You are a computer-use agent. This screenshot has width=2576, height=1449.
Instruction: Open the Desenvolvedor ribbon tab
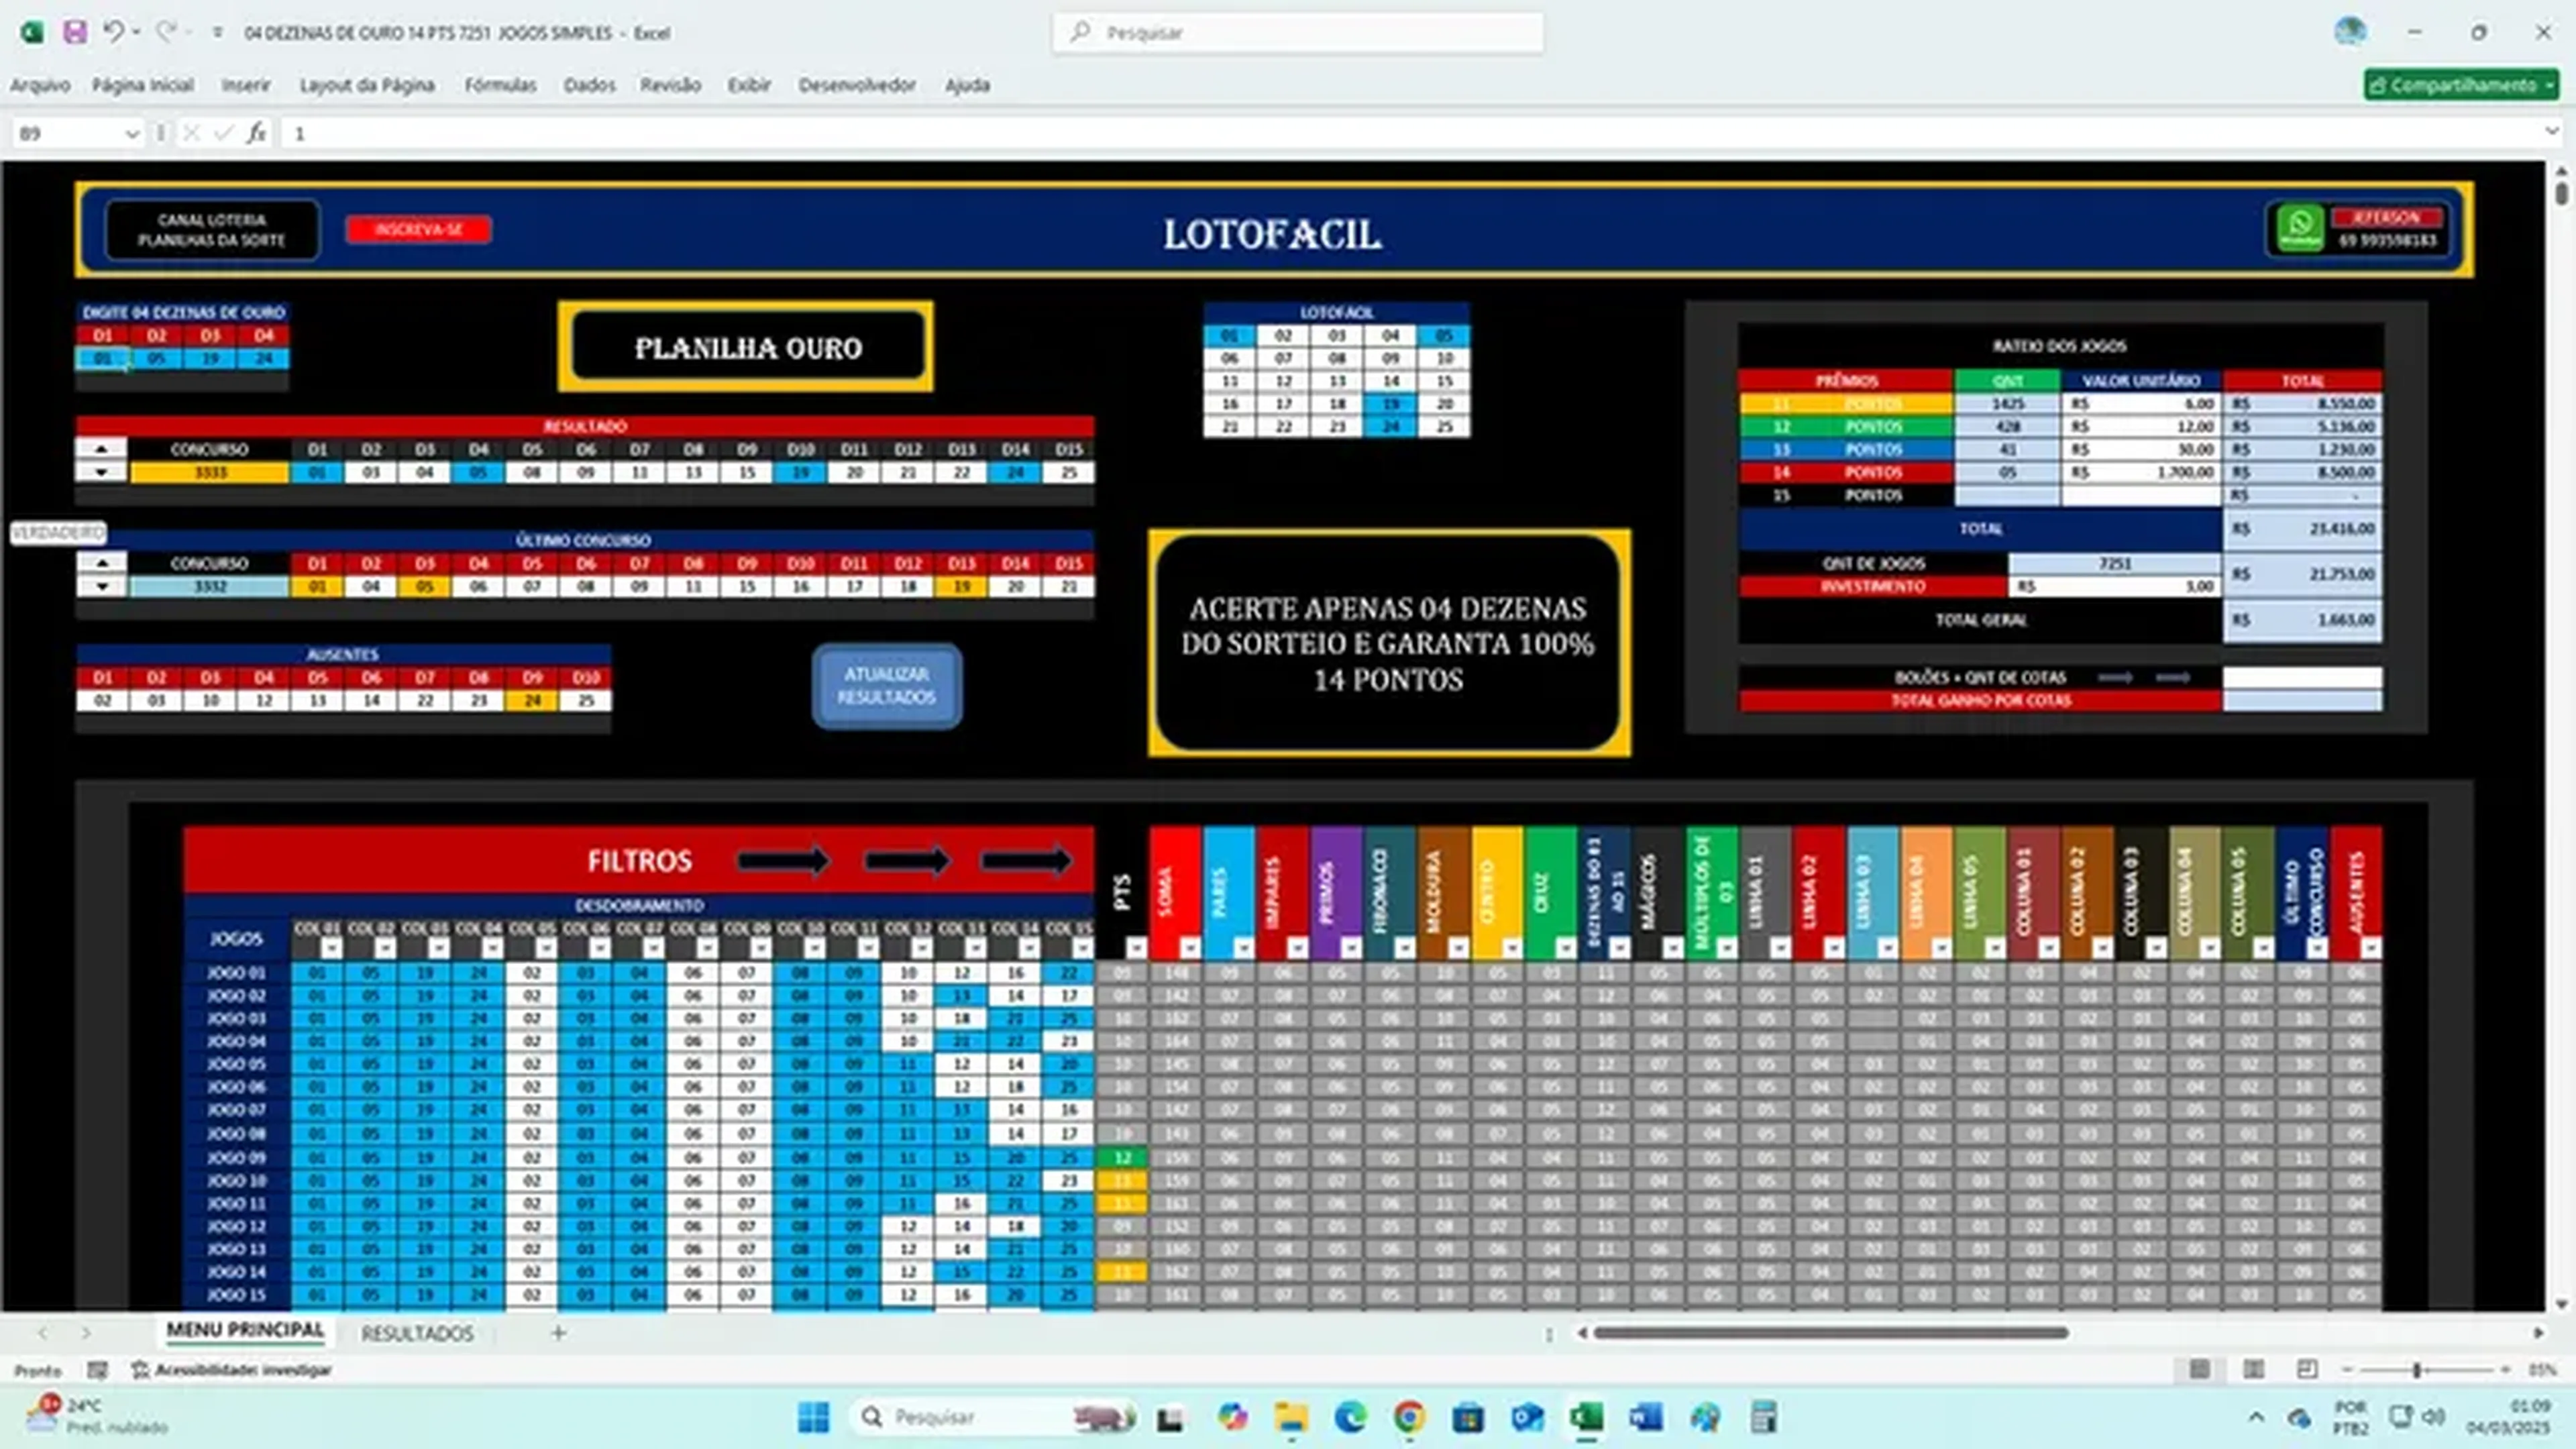857,85
